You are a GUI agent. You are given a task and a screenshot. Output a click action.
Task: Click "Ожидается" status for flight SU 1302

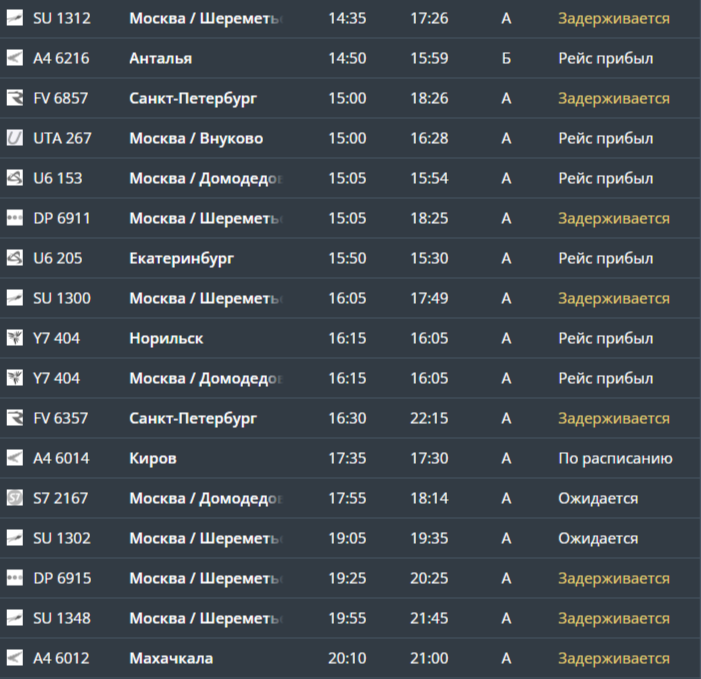(x=598, y=538)
